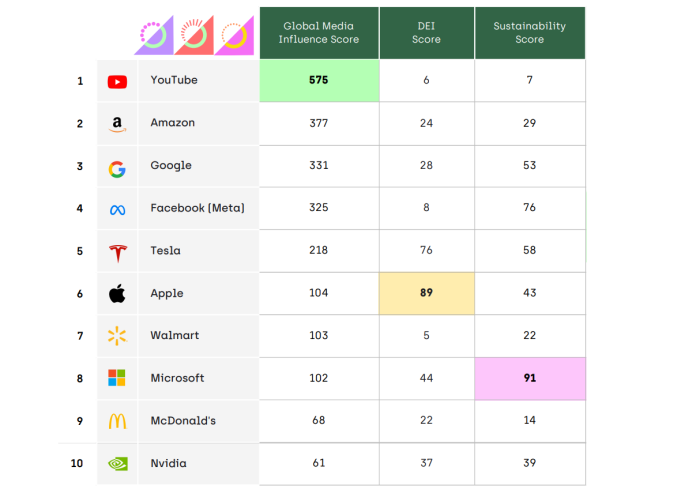
Task: Click the pink triangle yellow ring logo
Action: click(234, 36)
